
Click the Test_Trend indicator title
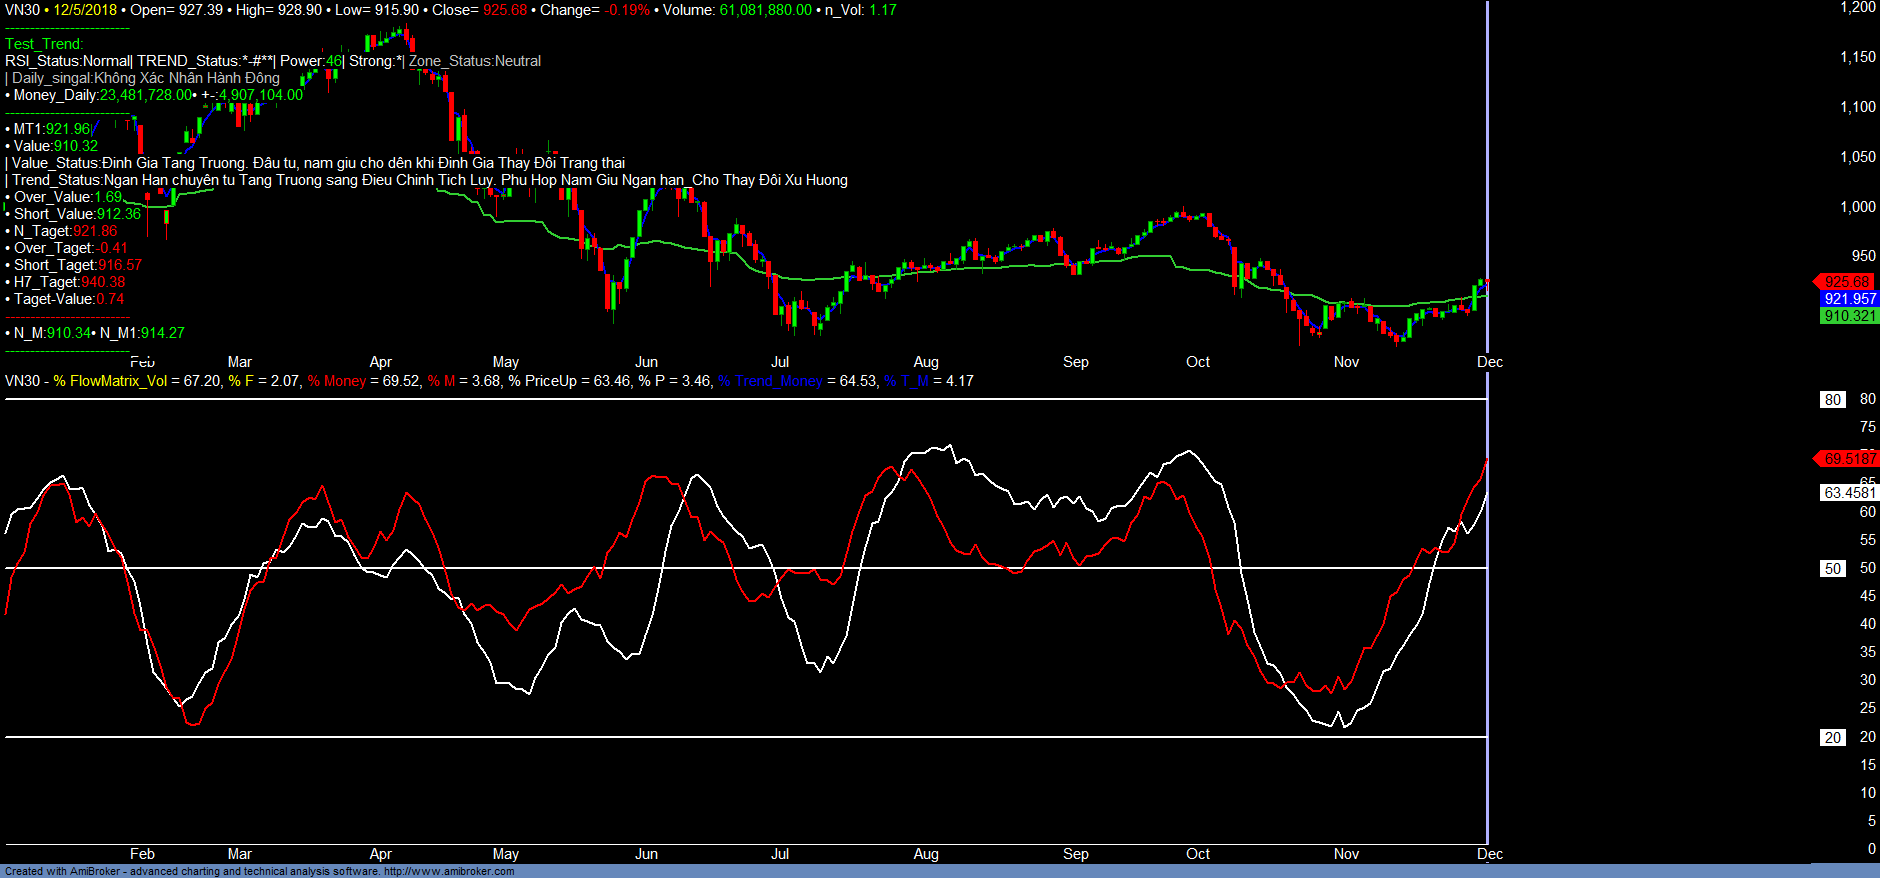click(x=44, y=44)
